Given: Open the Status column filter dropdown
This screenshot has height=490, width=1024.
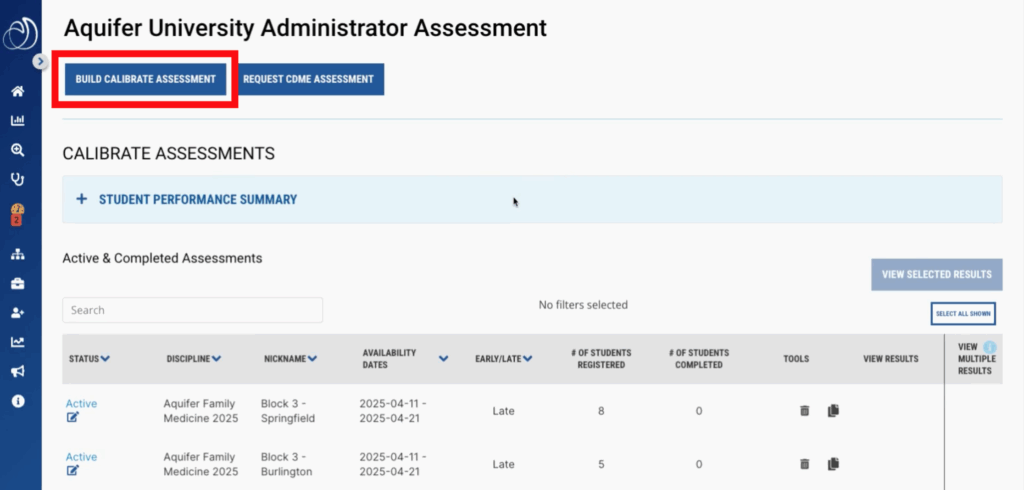Looking at the screenshot, I should 105,359.
